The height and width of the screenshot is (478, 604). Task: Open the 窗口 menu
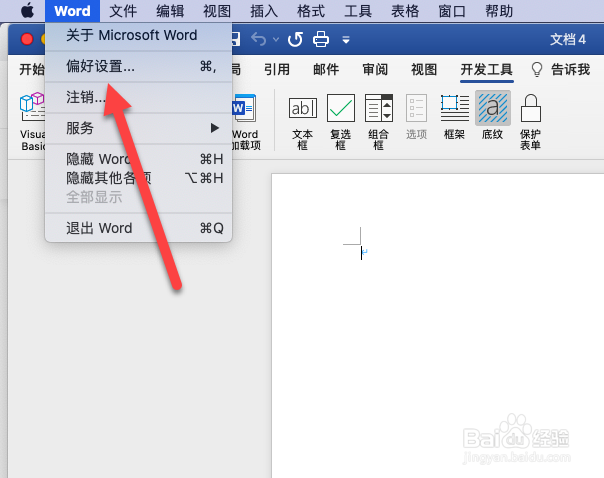point(452,11)
